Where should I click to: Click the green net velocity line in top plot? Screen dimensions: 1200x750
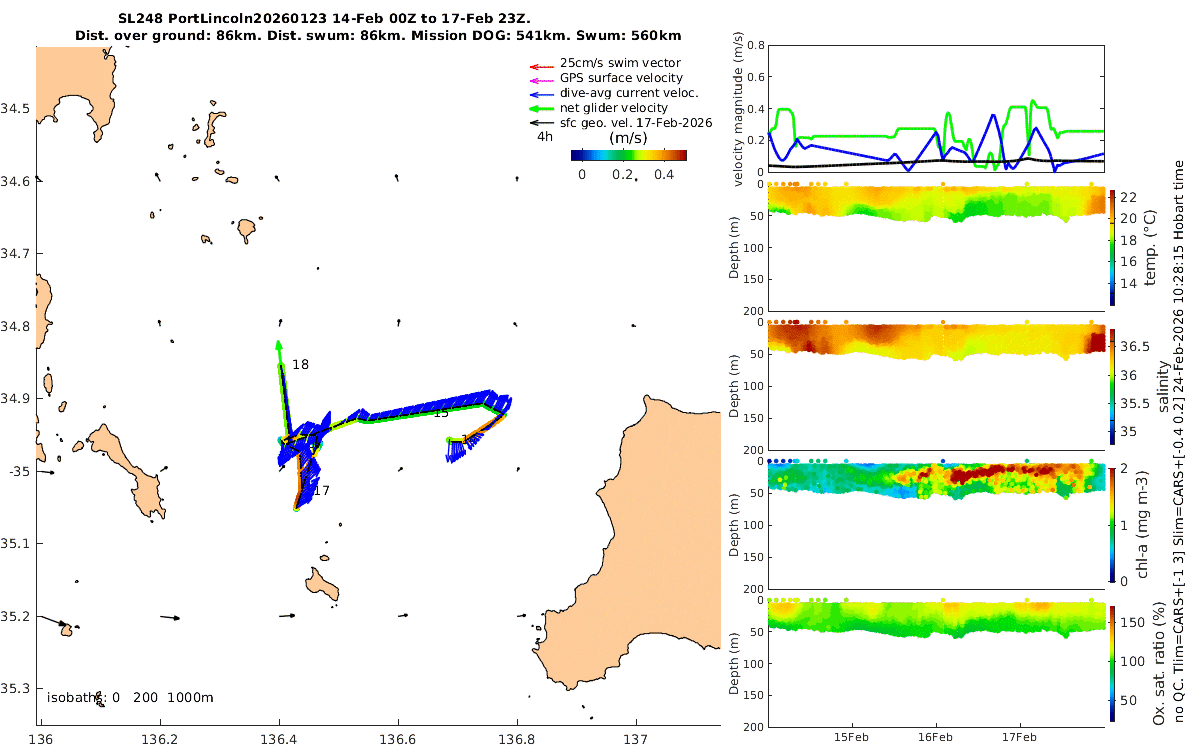point(850,136)
